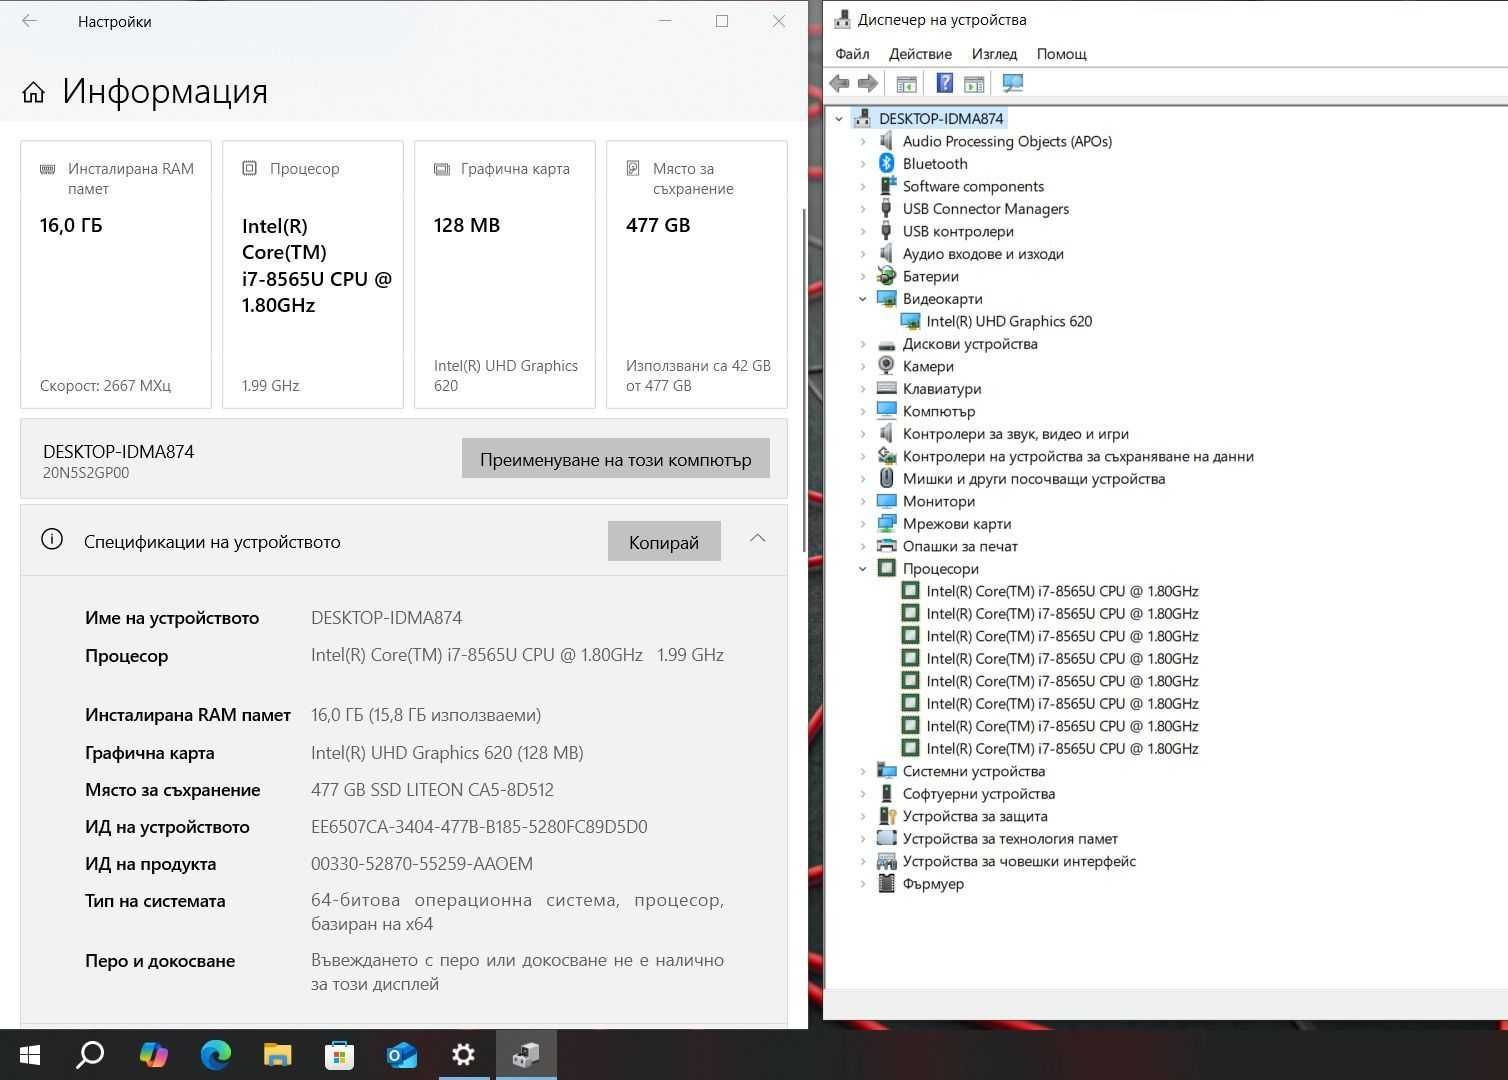Screen dimensions: 1508x1080
Task: Open the Изглед menu
Action: [x=994, y=54]
